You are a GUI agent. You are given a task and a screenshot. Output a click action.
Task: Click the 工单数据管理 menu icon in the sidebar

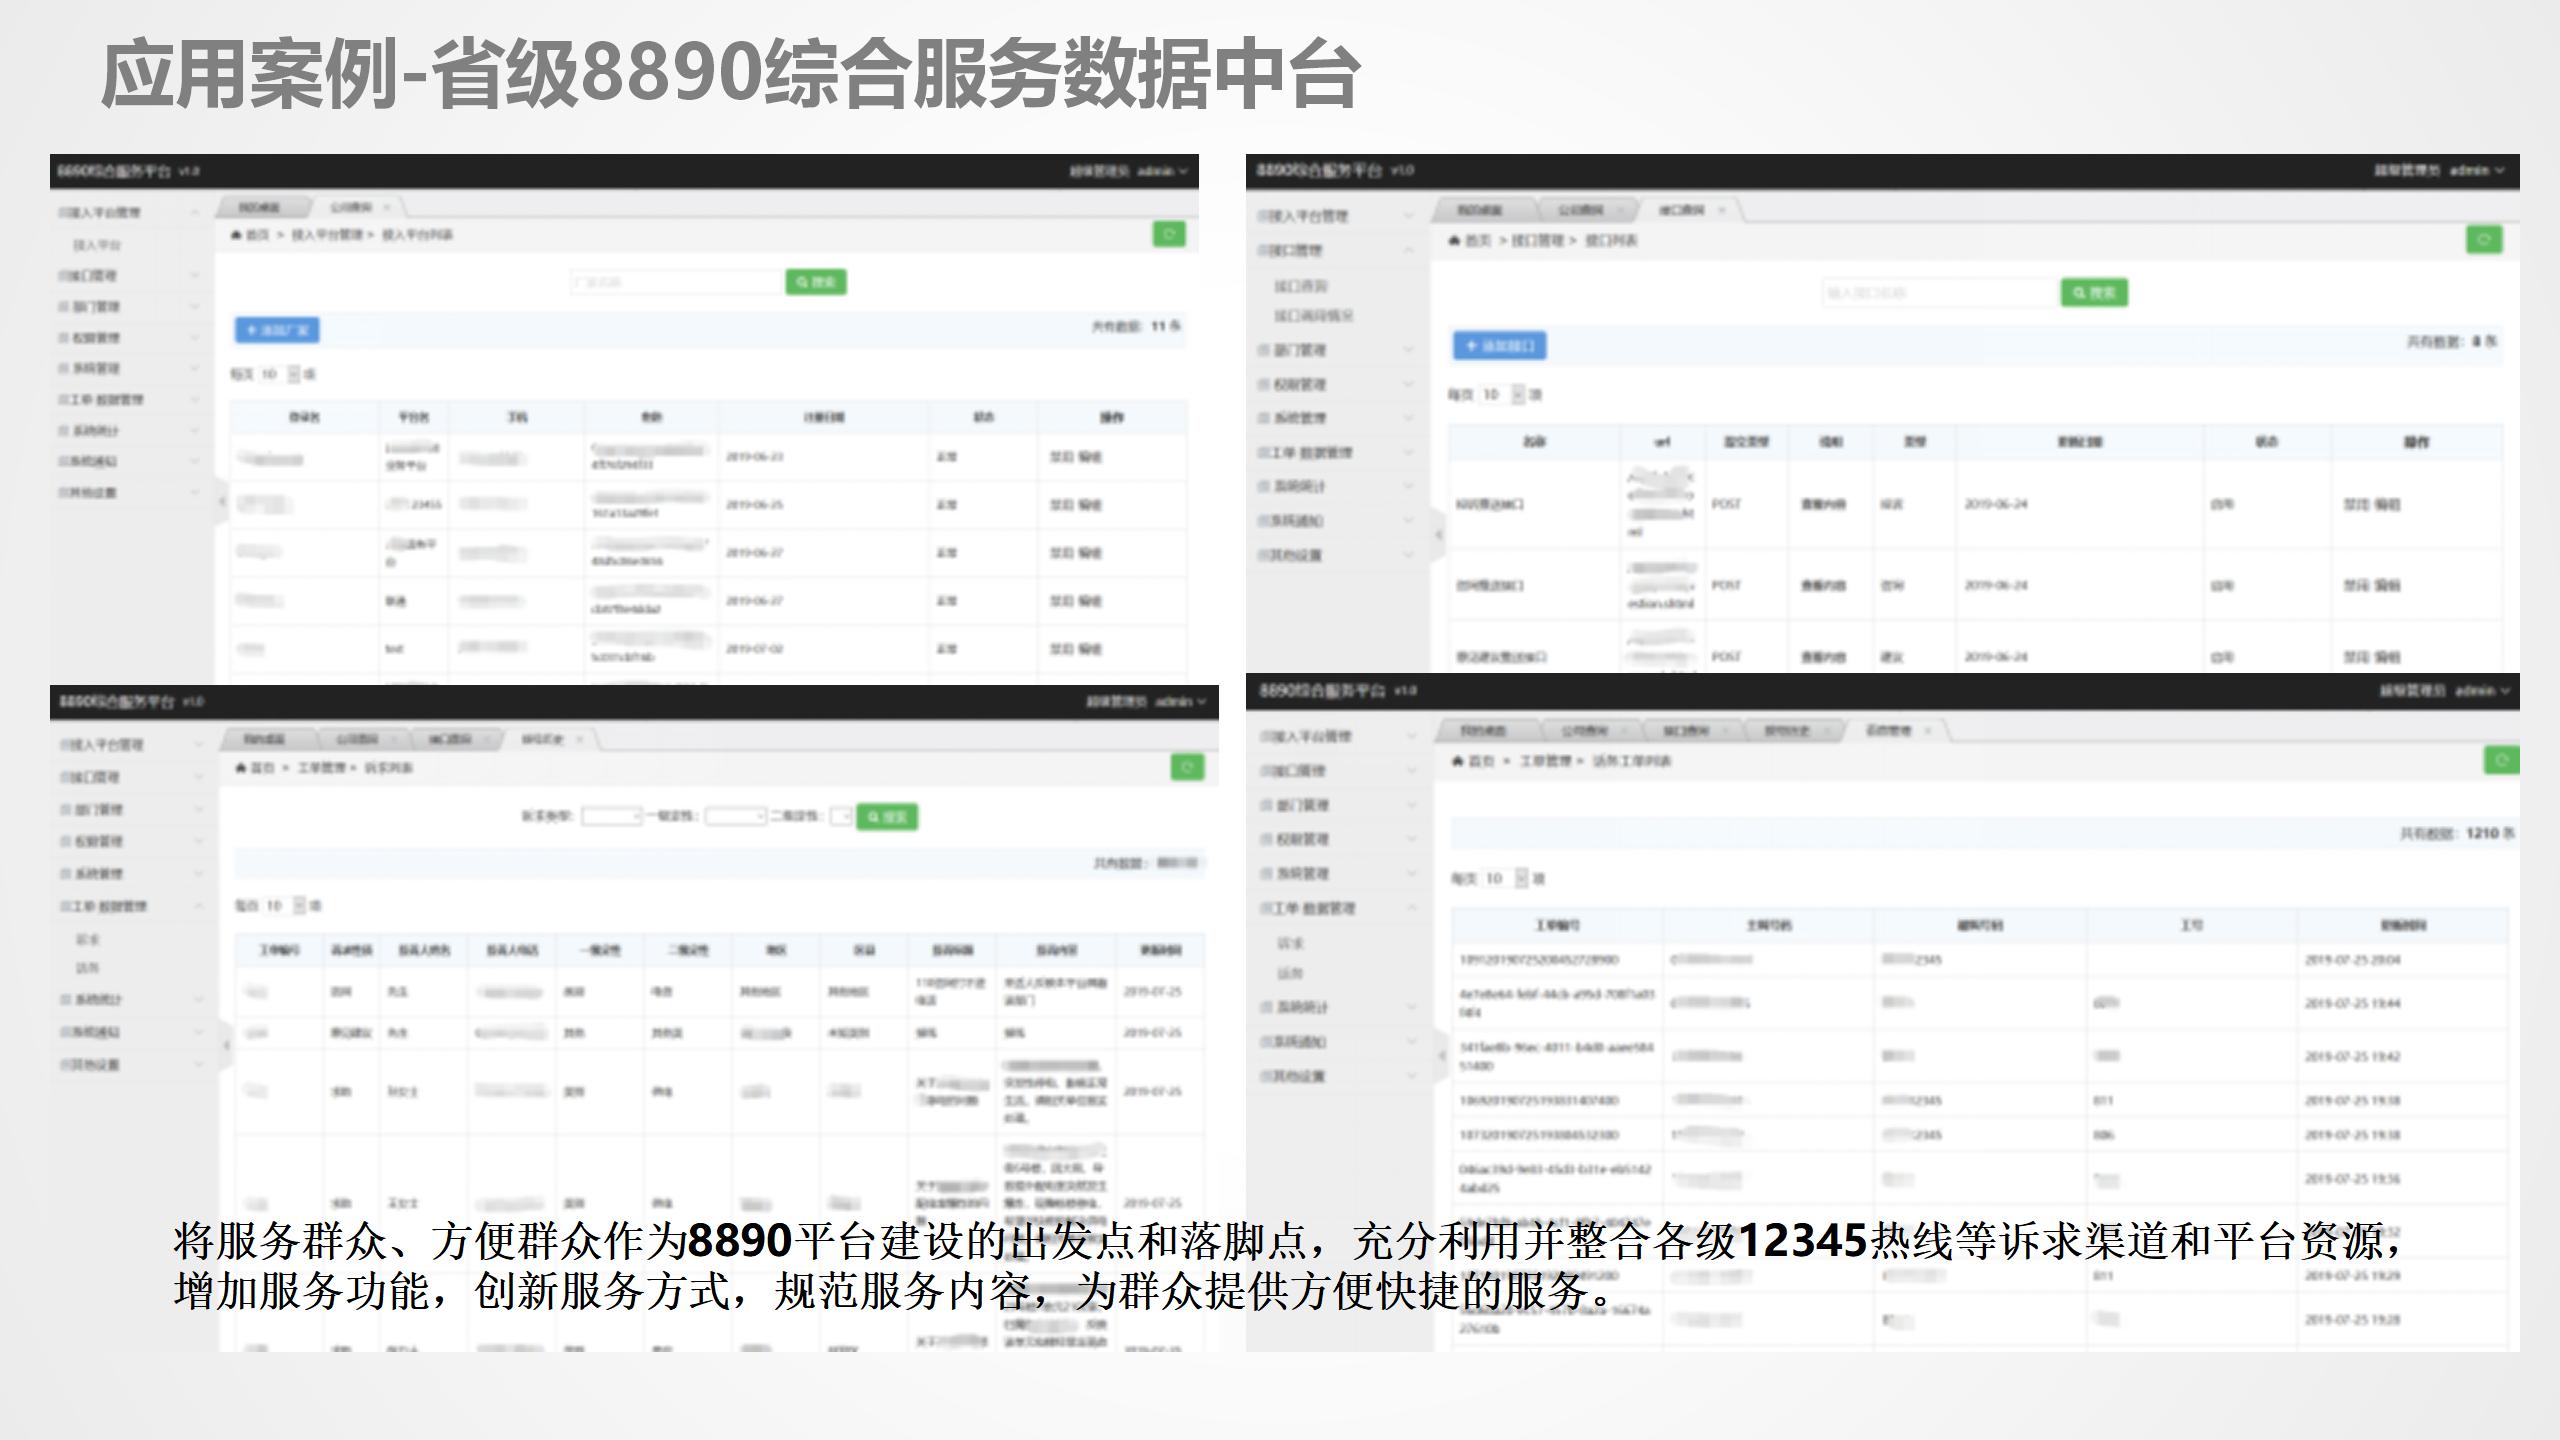tap(60, 399)
